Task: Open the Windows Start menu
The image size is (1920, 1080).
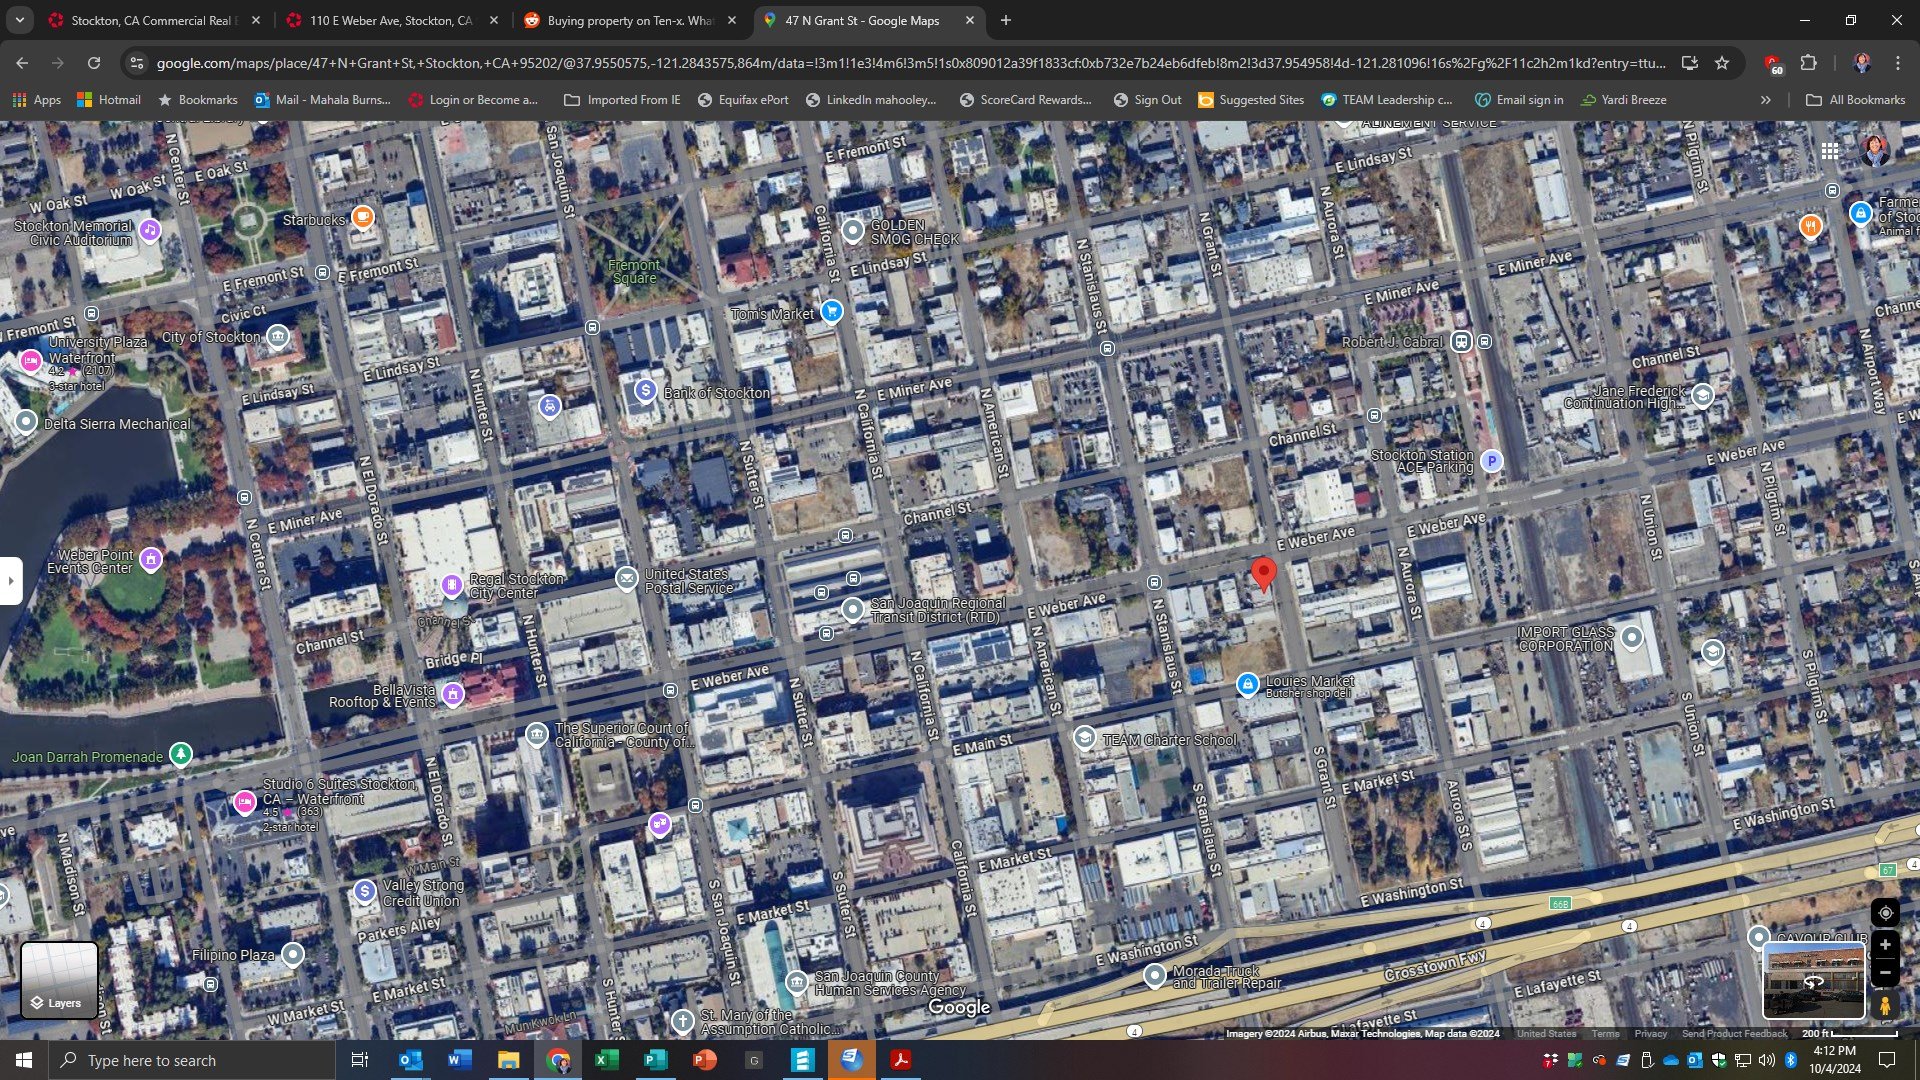Action: point(24,1060)
